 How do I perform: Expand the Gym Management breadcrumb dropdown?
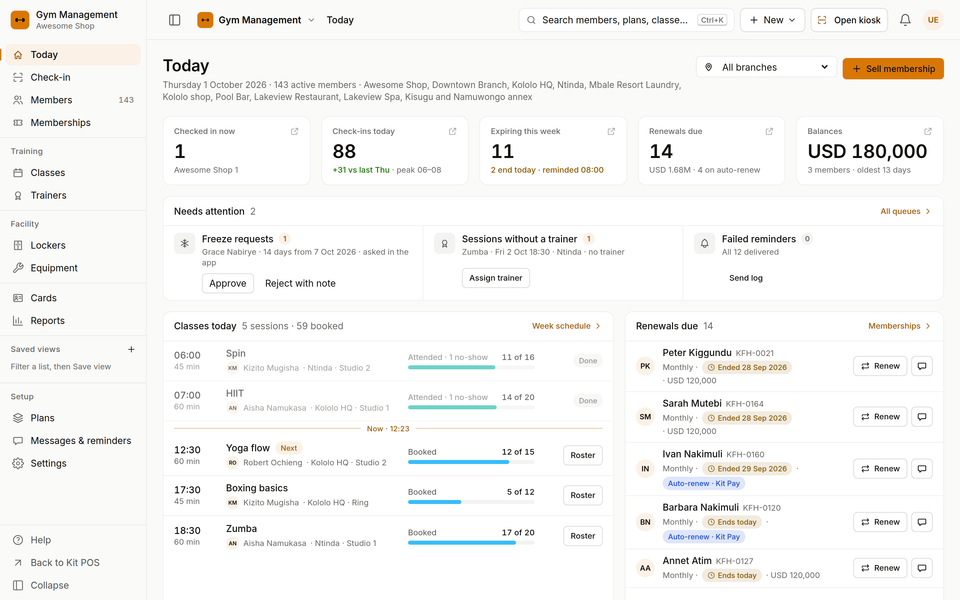[311, 20]
